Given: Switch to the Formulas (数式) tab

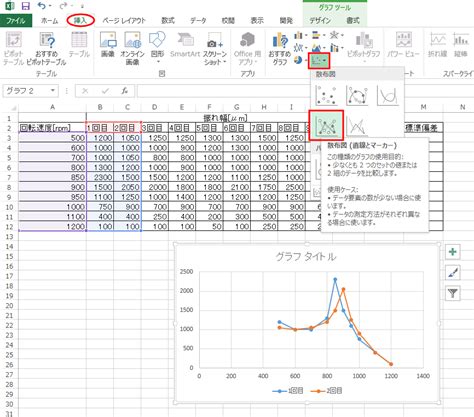Looking at the screenshot, I should click(168, 21).
